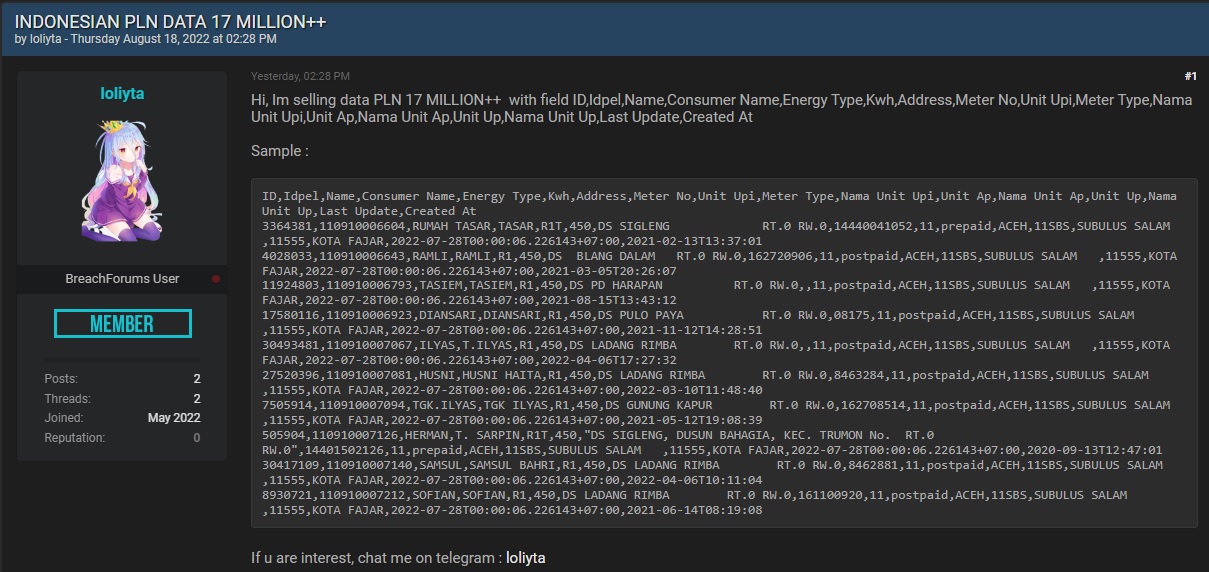Click the Posts count value
1209x572 pixels.
(197, 379)
